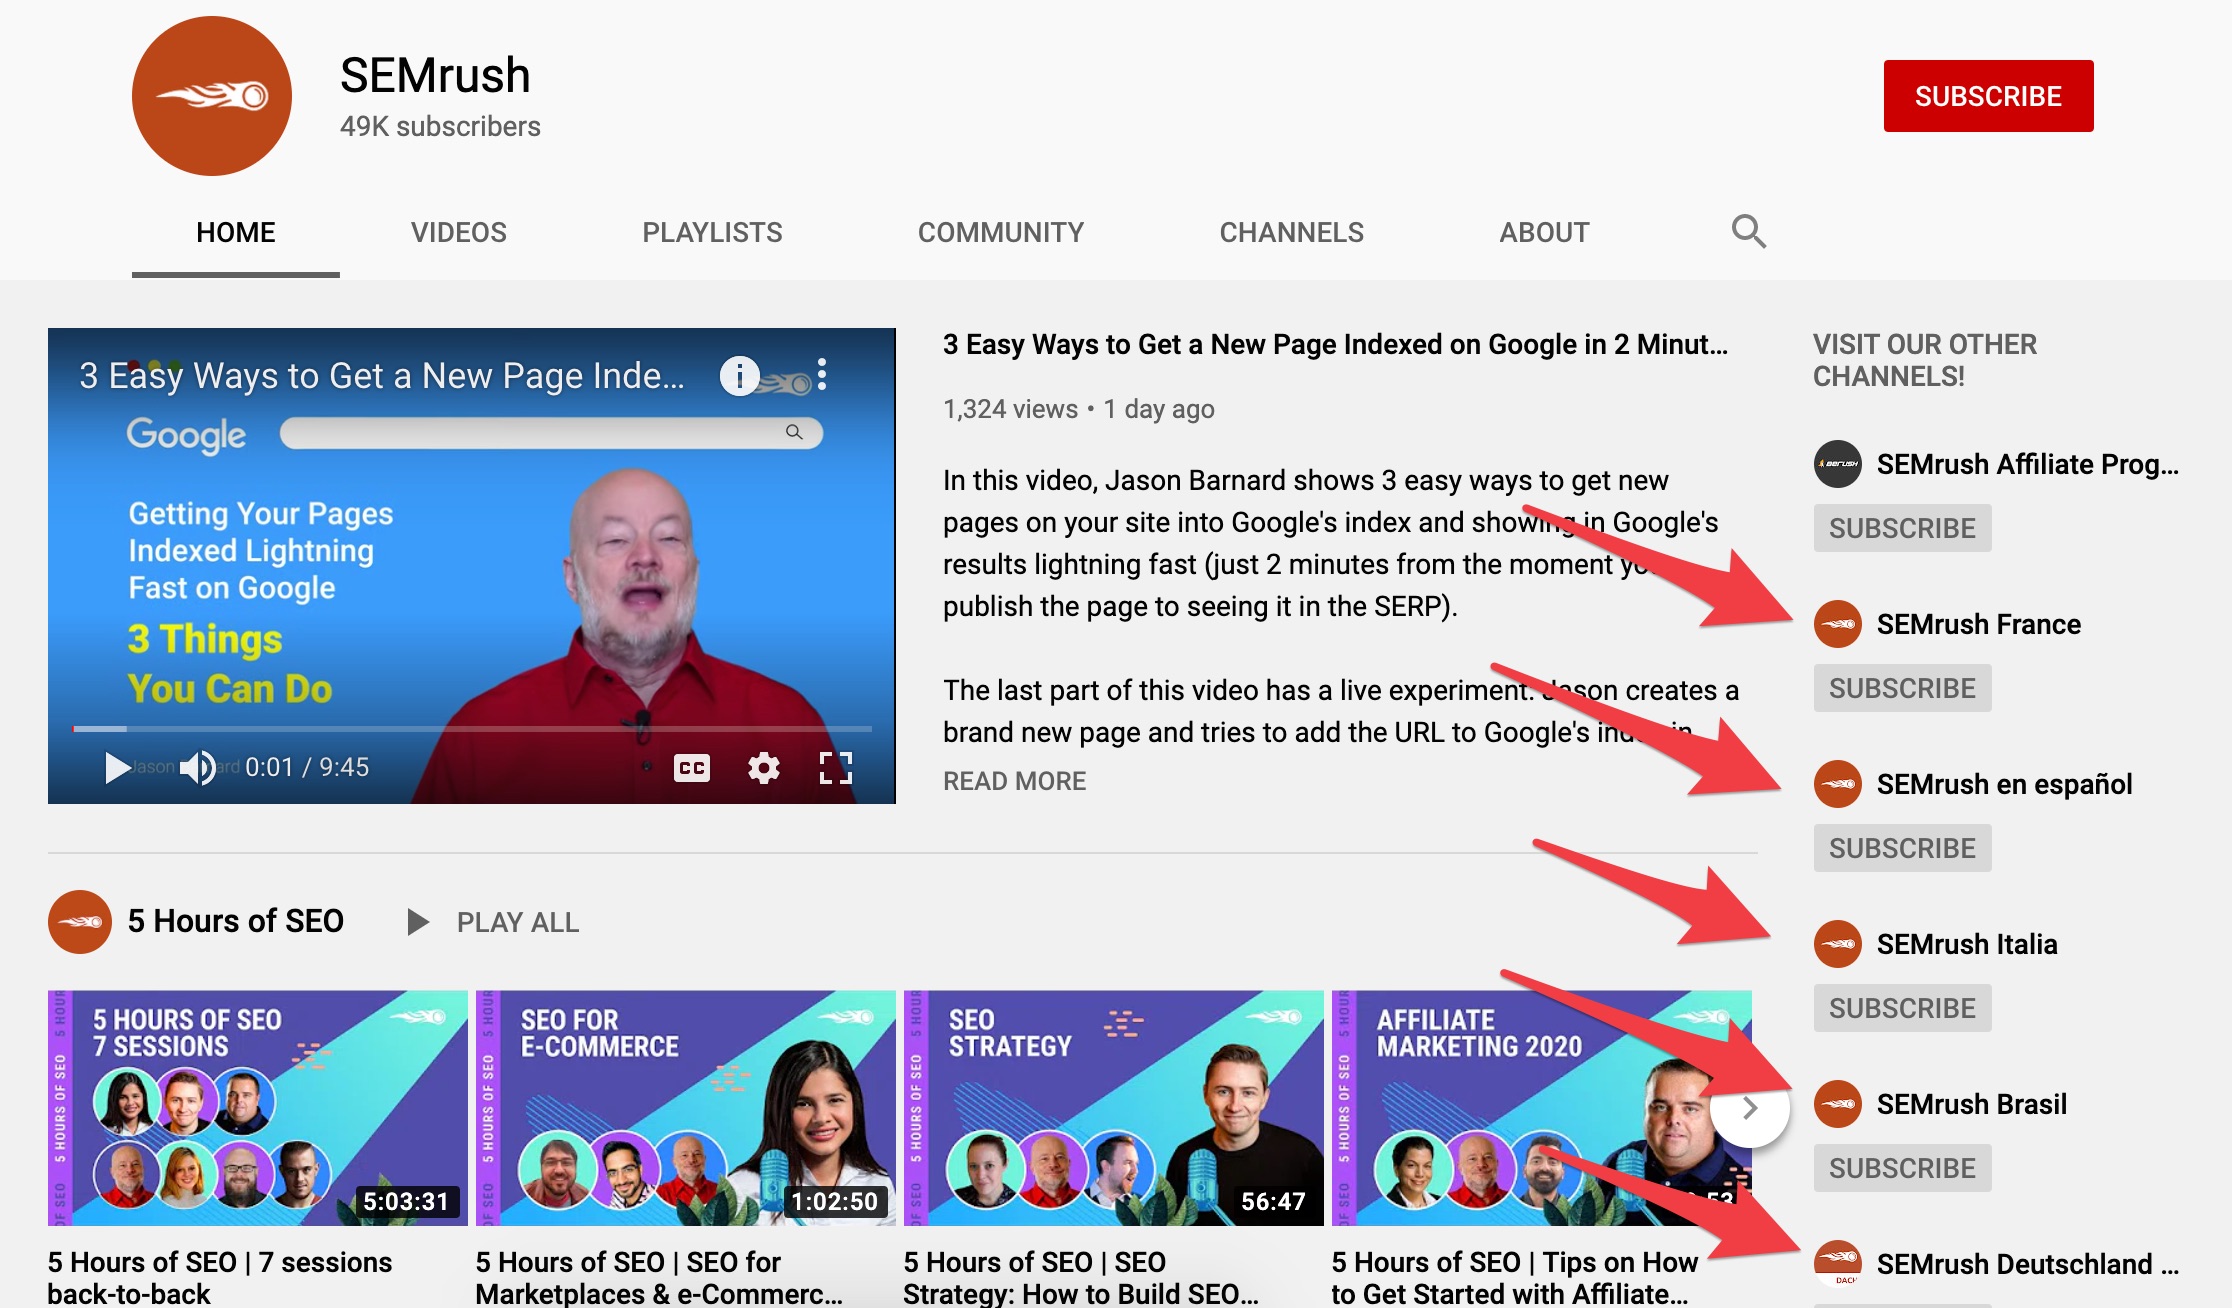Subscribe to SEMrush en español channel

click(1902, 848)
